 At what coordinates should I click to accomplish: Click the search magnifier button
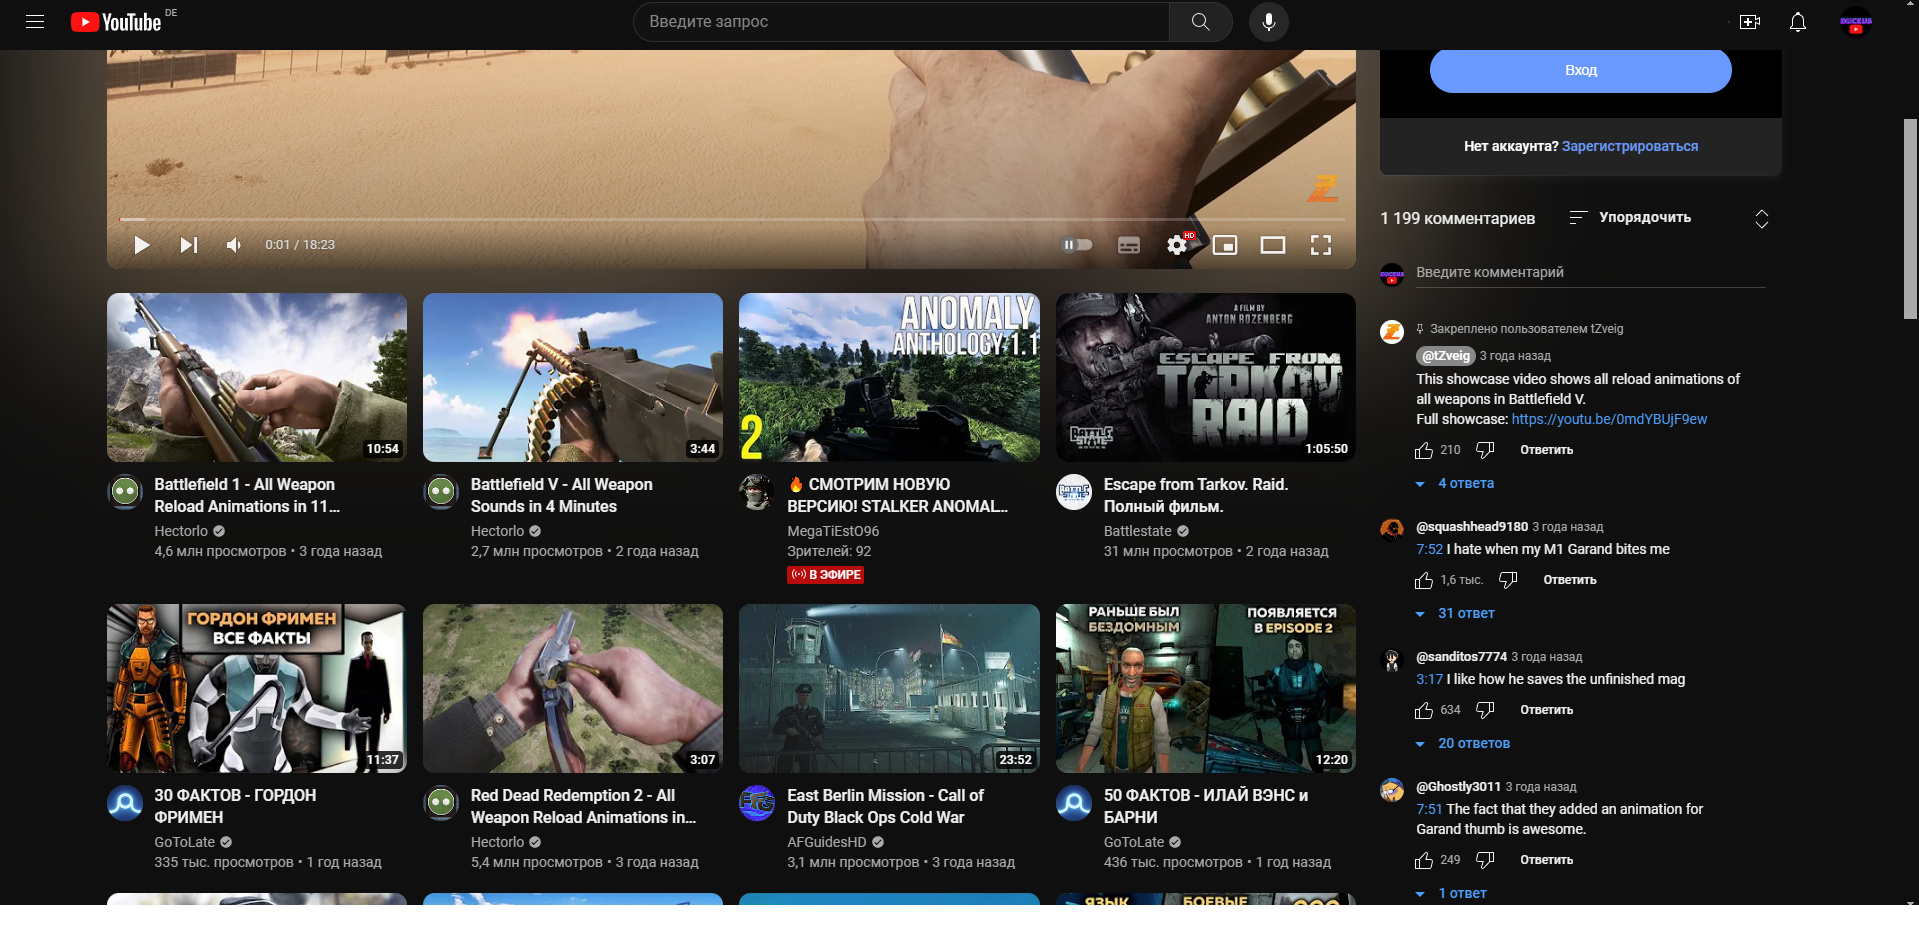tap(1200, 22)
